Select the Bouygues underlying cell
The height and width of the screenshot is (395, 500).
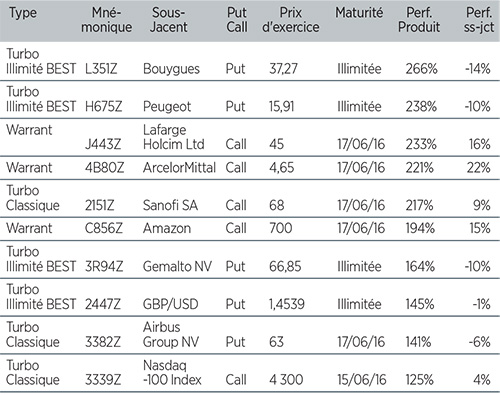pos(171,70)
